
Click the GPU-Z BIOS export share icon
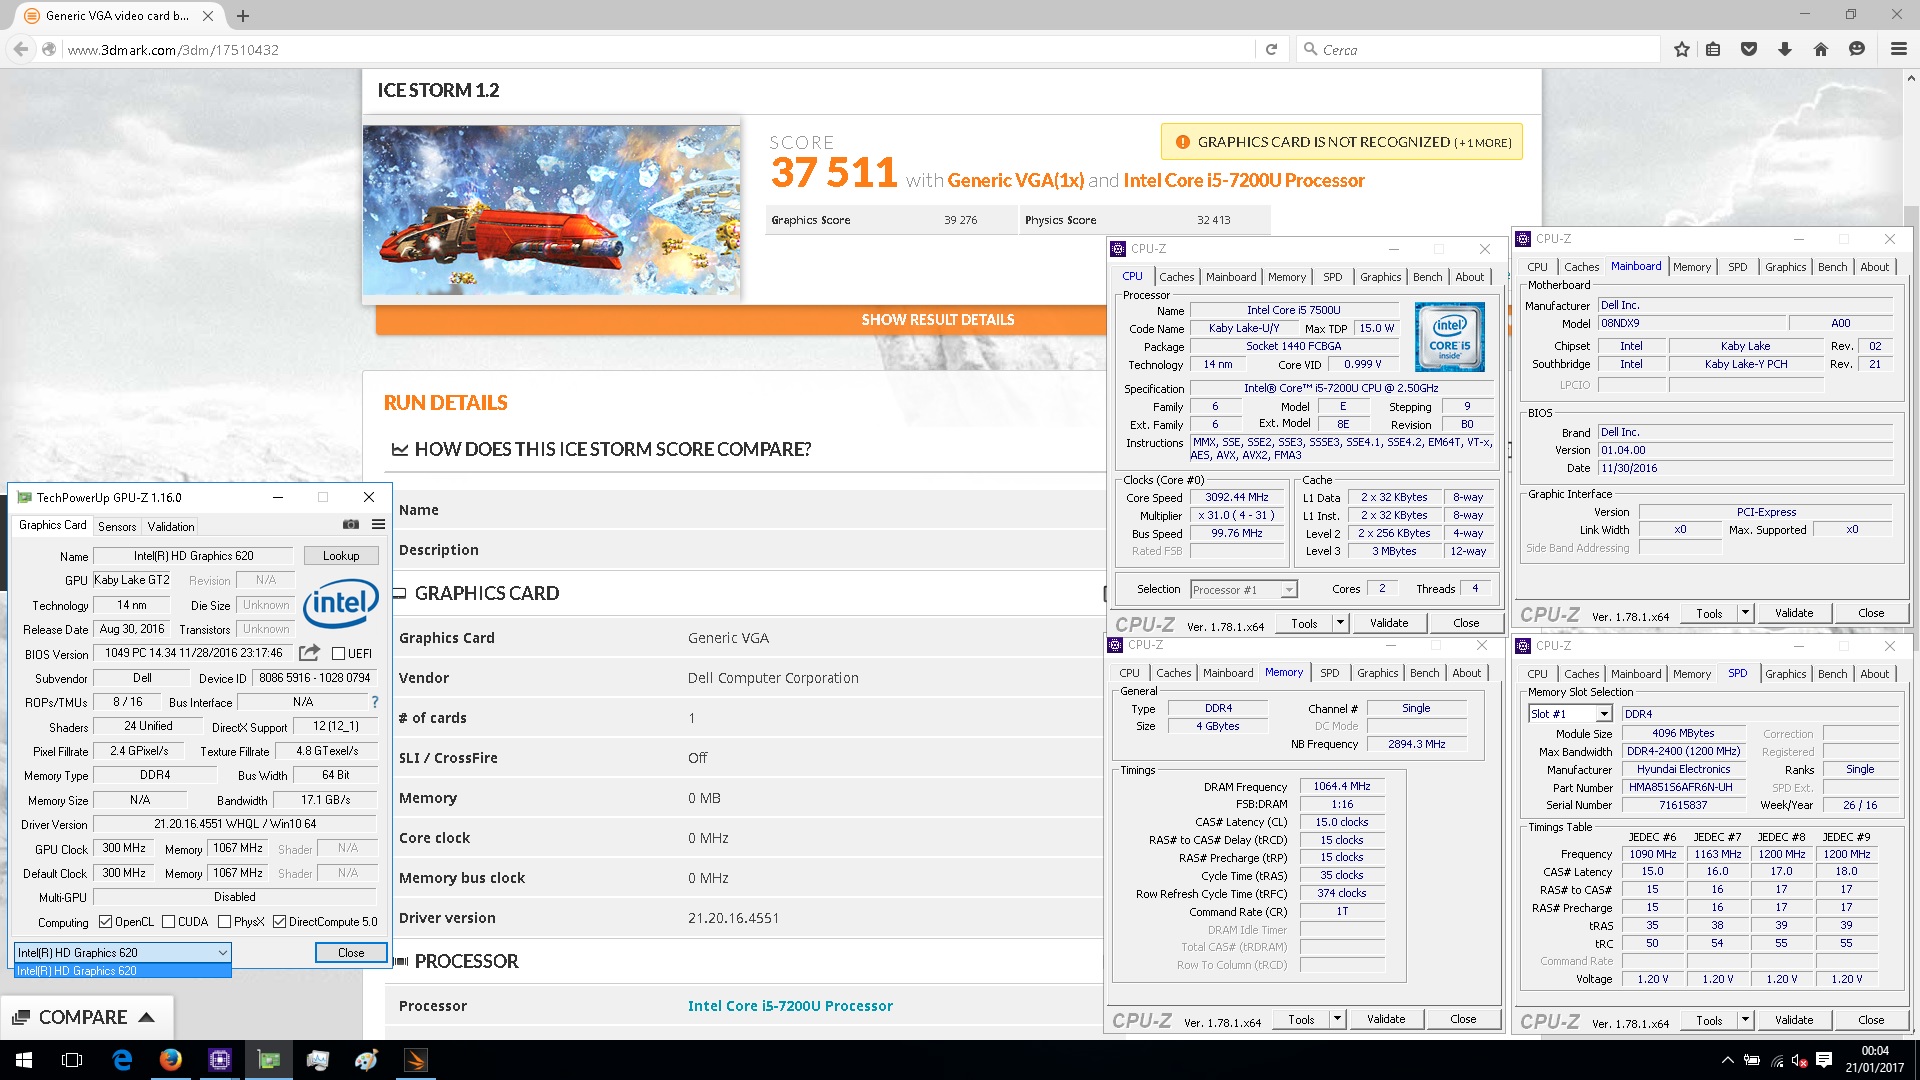click(x=309, y=653)
